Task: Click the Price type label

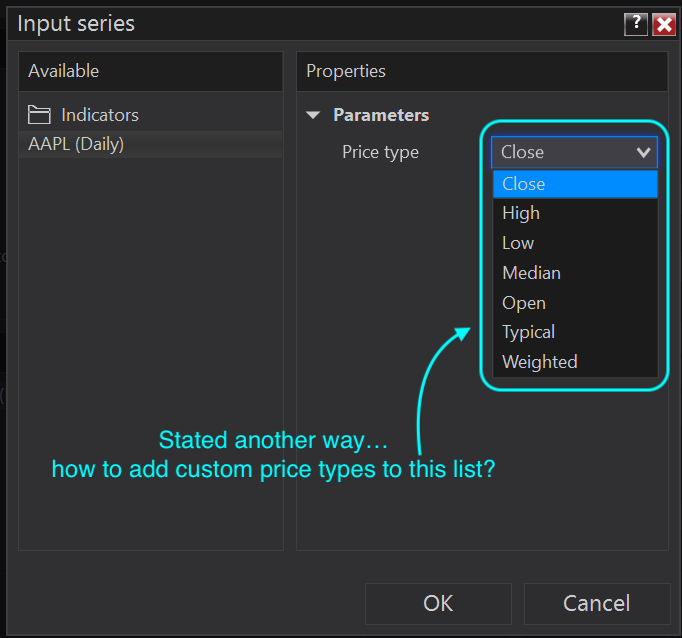Action: point(380,152)
